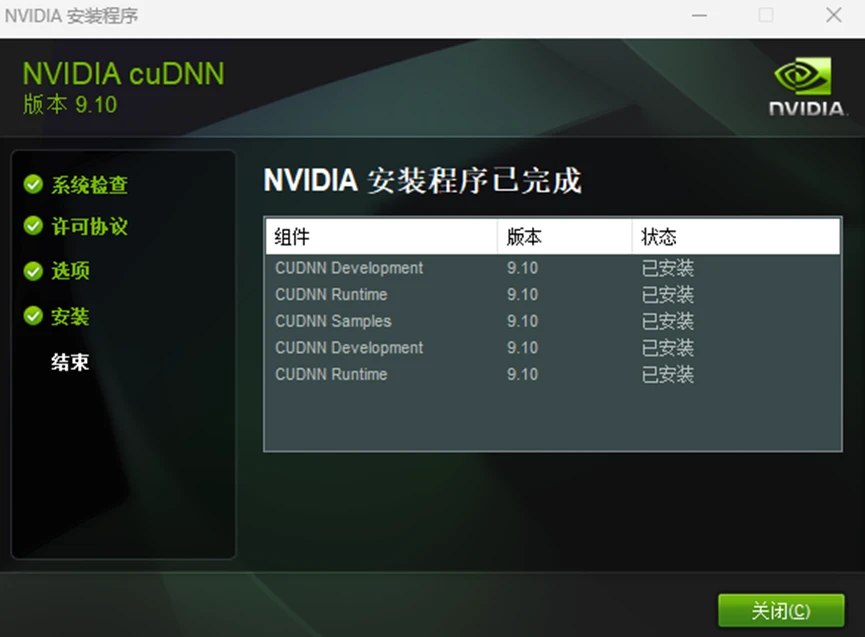Select the 选项 step label

tap(71, 271)
